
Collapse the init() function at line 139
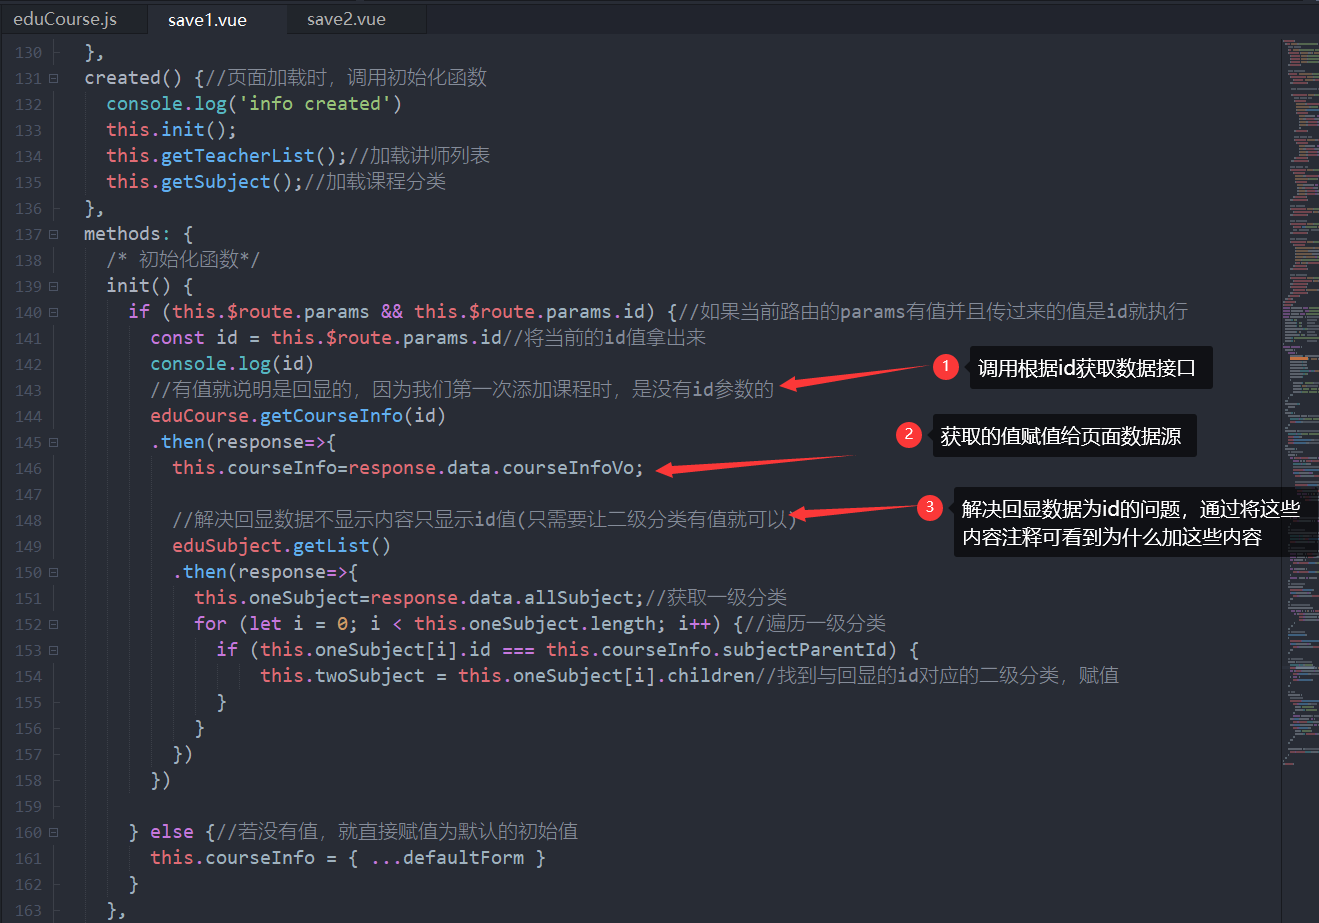pyautogui.click(x=53, y=286)
